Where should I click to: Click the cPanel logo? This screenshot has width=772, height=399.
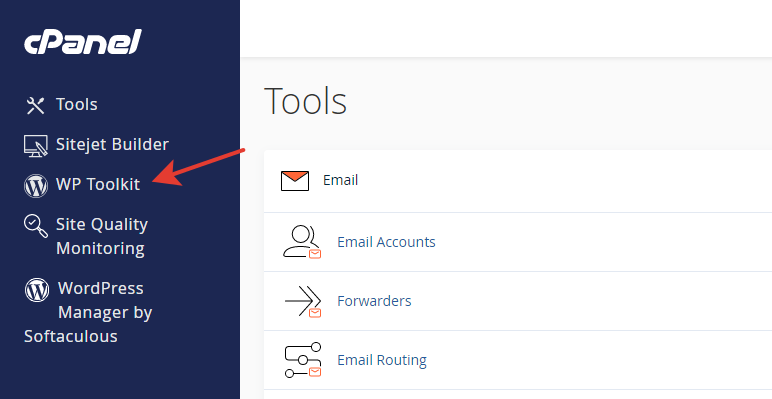tap(83, 41)
